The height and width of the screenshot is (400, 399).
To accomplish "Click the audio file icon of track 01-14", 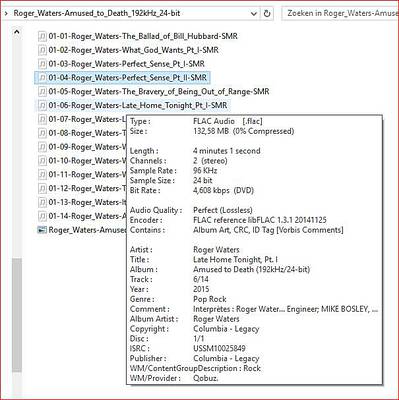I will [42, 216].
